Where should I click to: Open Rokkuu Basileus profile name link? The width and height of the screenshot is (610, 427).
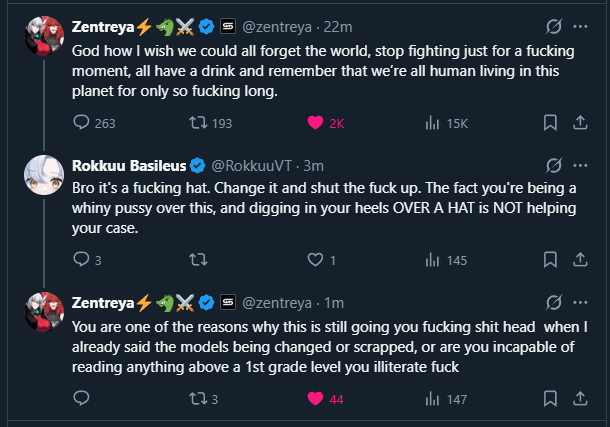point(128,165)
